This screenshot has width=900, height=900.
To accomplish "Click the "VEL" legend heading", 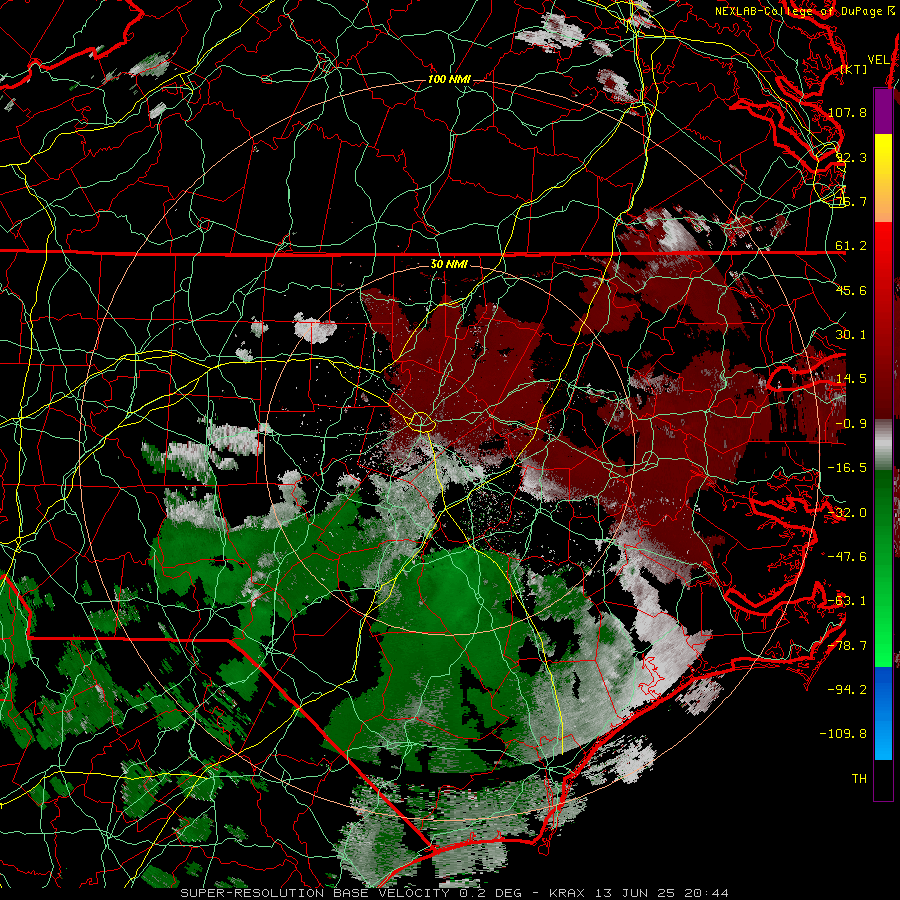I will pyautogui.click(x=878, y=60).
